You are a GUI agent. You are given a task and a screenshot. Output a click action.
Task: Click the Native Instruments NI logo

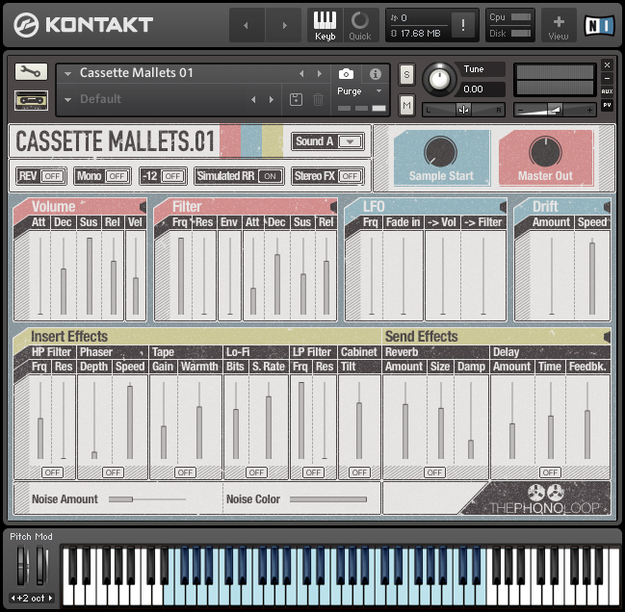tap(599, 26)
